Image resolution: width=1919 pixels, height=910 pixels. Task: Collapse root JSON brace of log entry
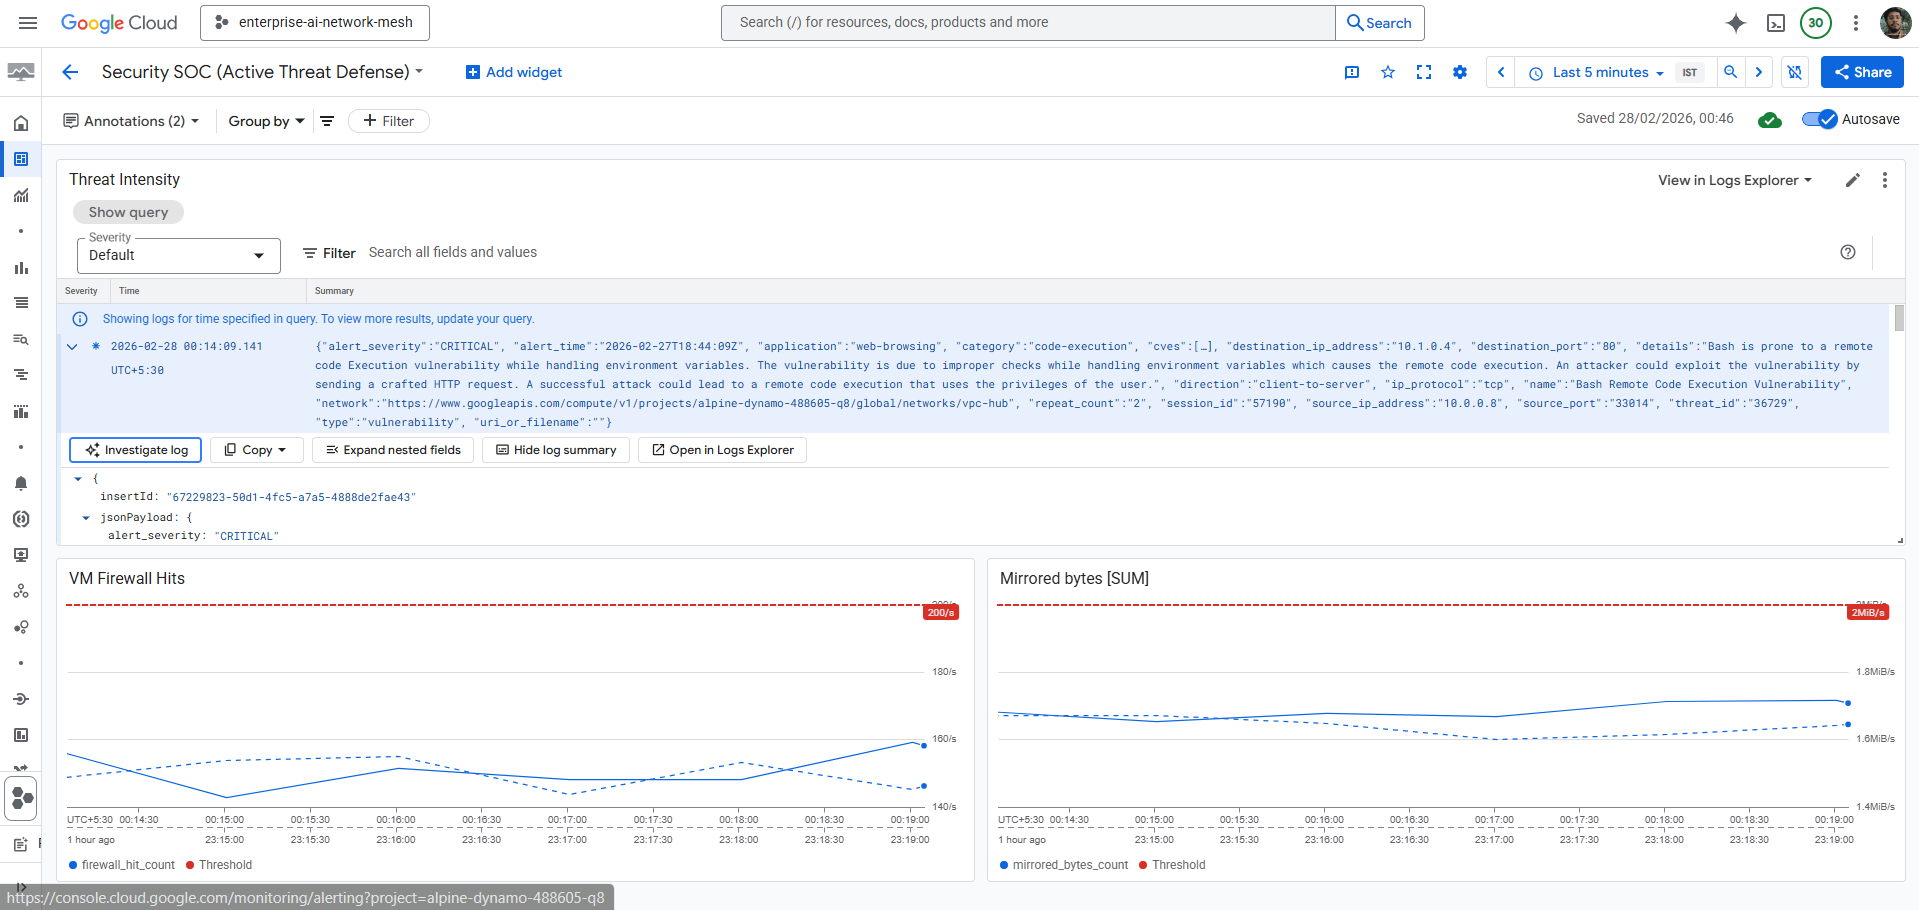point(78,479)
